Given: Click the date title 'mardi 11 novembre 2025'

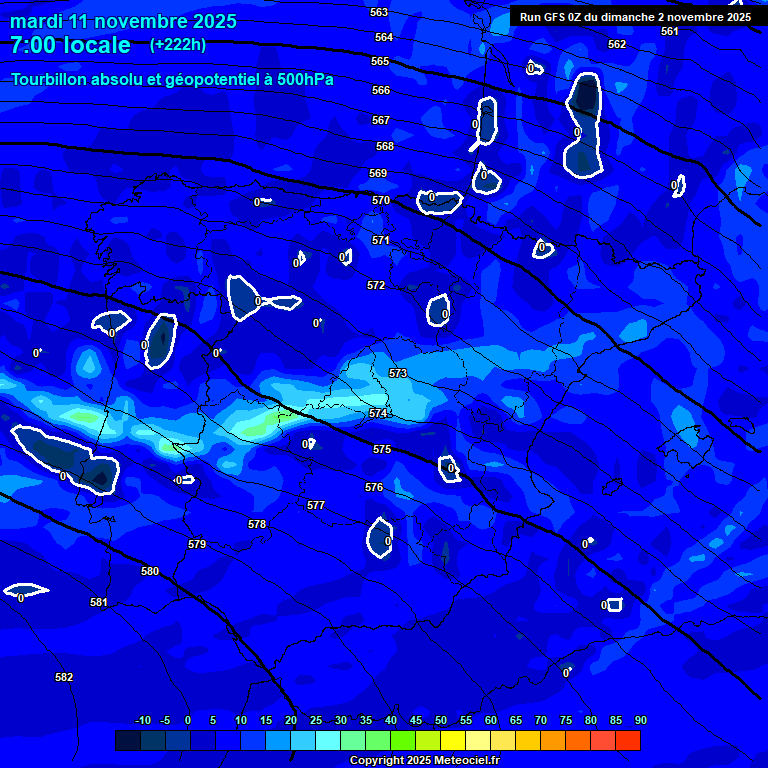Looking at the screenshot, I should coord(123,22).
